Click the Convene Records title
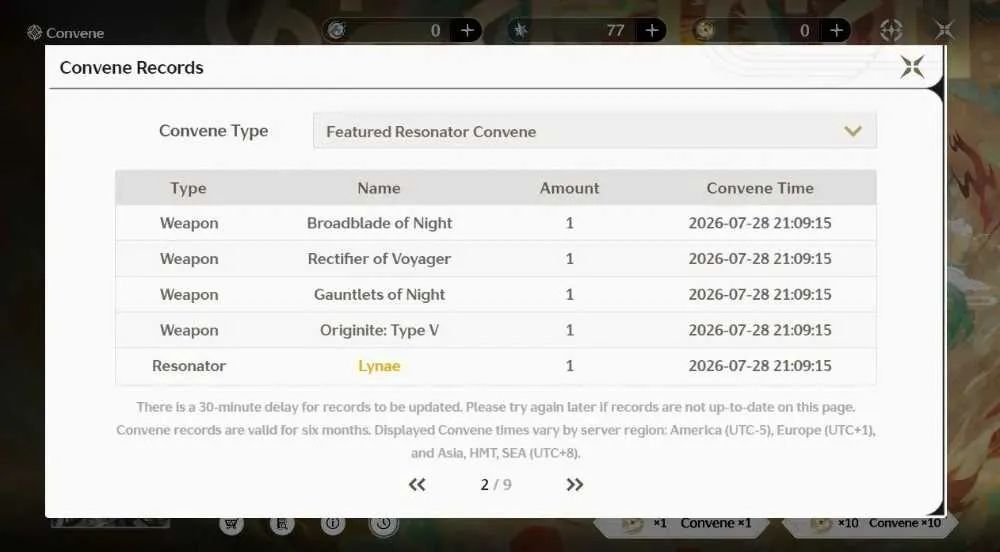 click(x=131, y=68)
